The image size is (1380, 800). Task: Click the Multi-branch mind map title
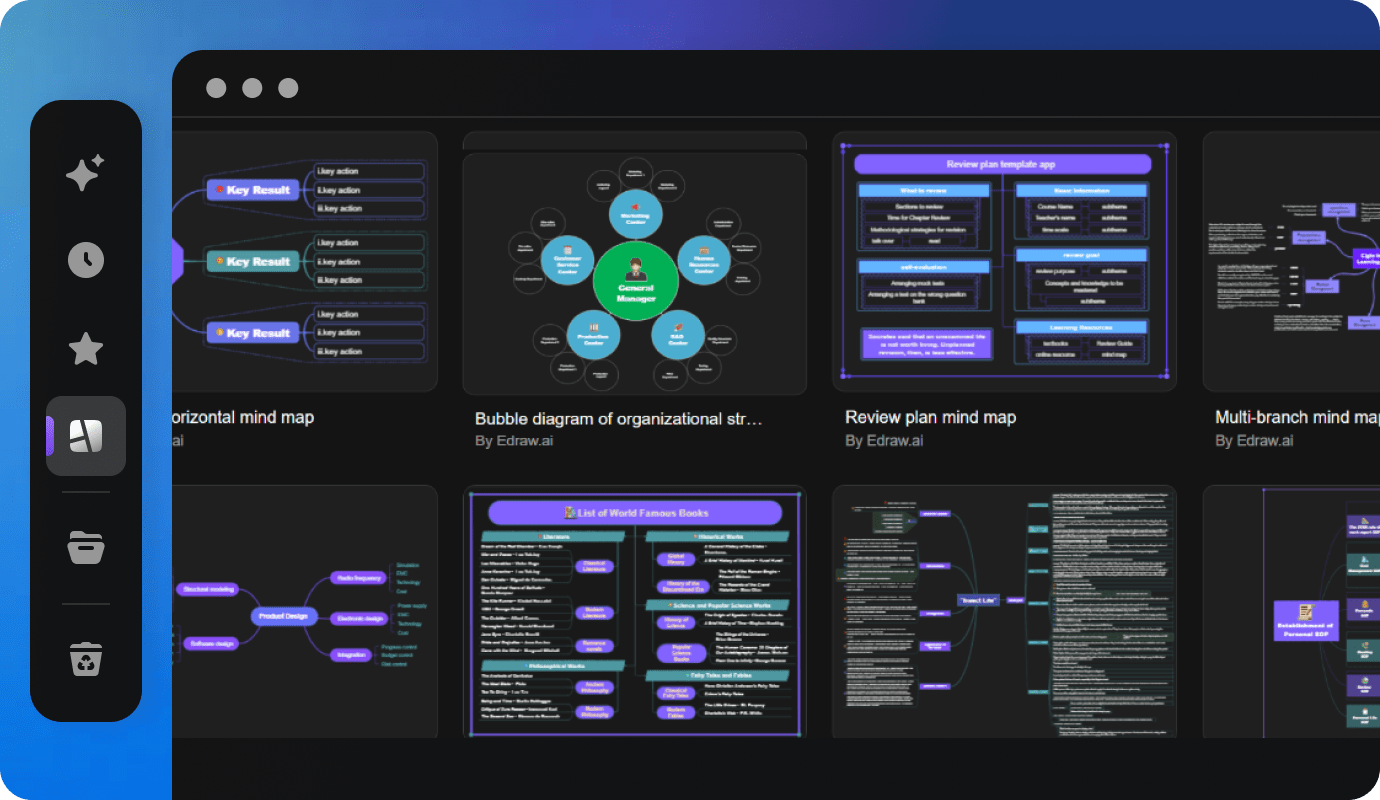(x=1296, y=417)
